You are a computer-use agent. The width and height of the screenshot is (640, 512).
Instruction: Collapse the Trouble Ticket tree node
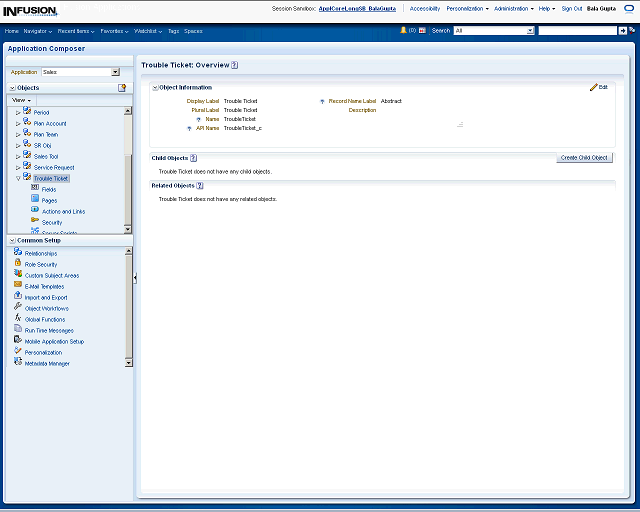tap(18, 178)
